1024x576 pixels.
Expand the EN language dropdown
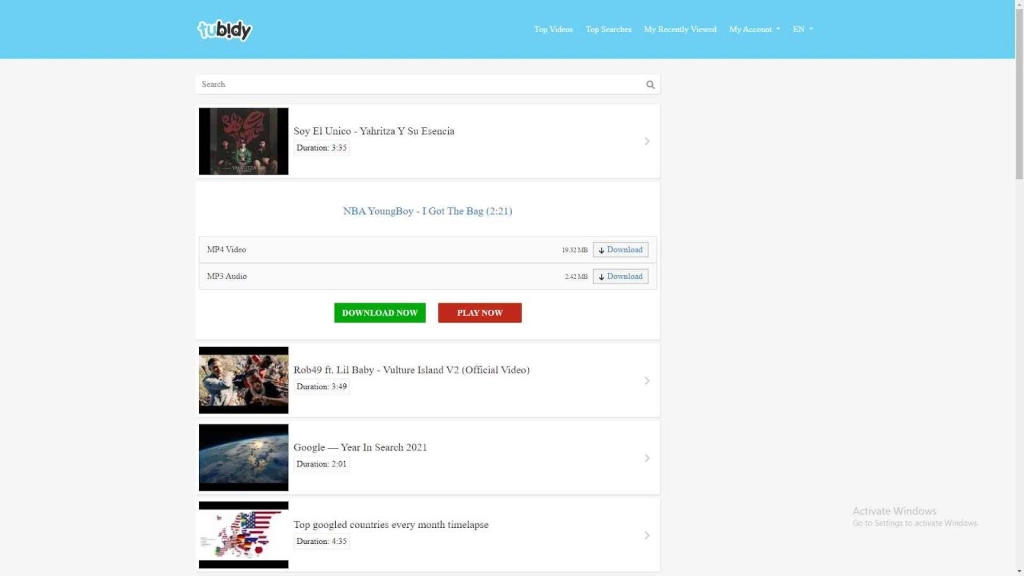(x=803, y=29)
